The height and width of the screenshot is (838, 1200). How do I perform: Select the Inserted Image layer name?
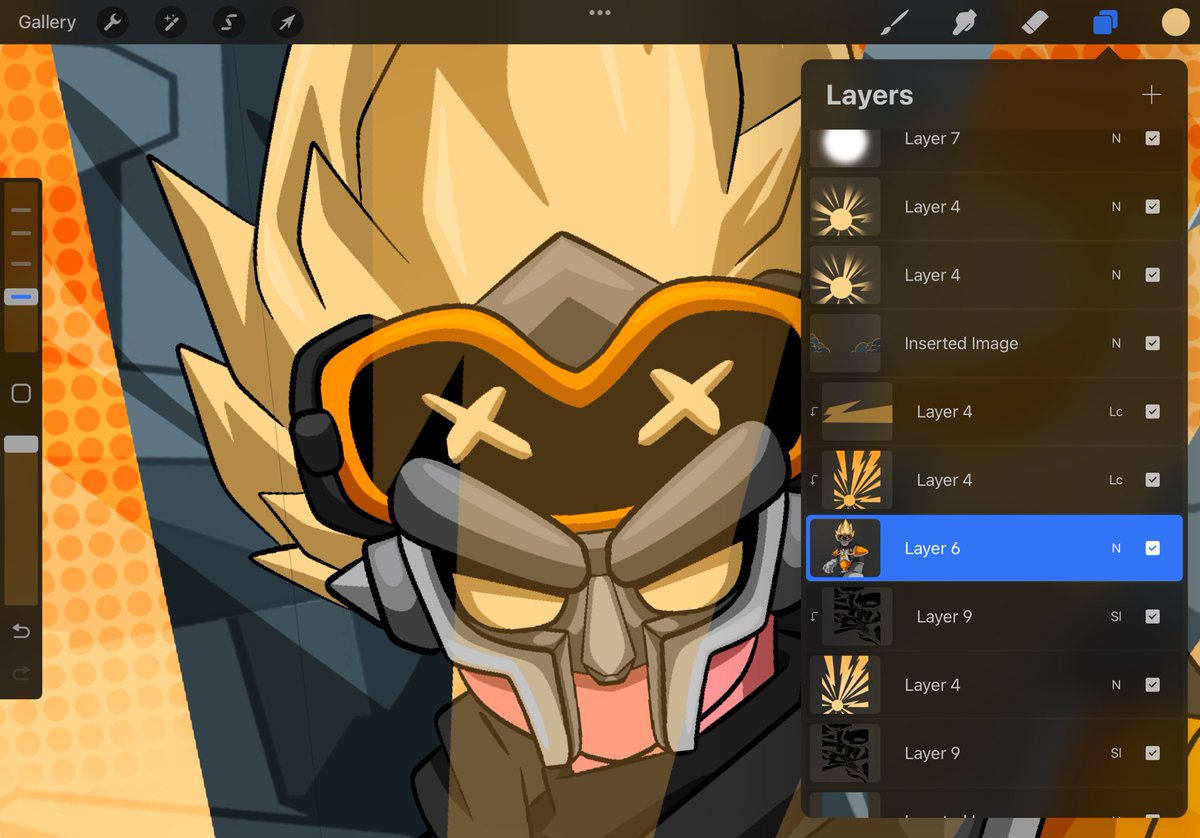tap(961, 343)
